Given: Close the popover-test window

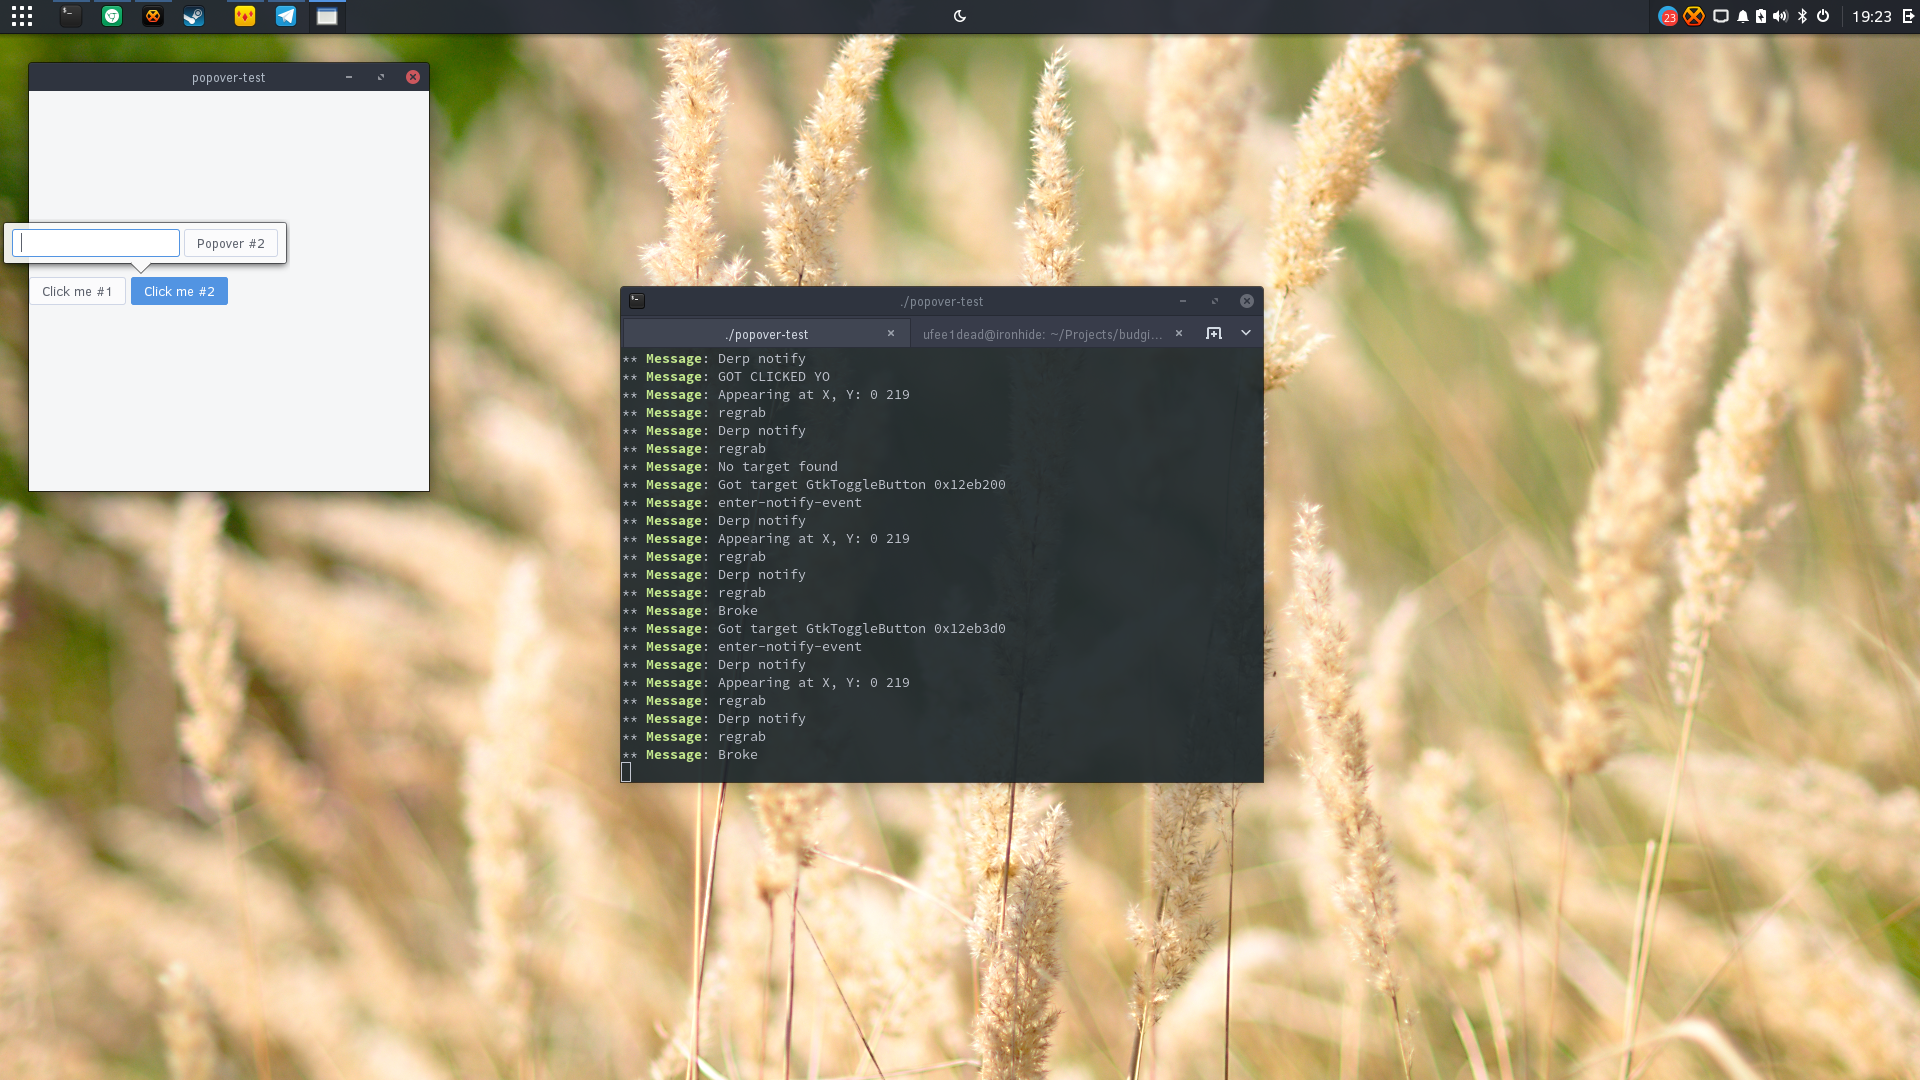Looking at the screenshot, I should click(x=413, y=77).
